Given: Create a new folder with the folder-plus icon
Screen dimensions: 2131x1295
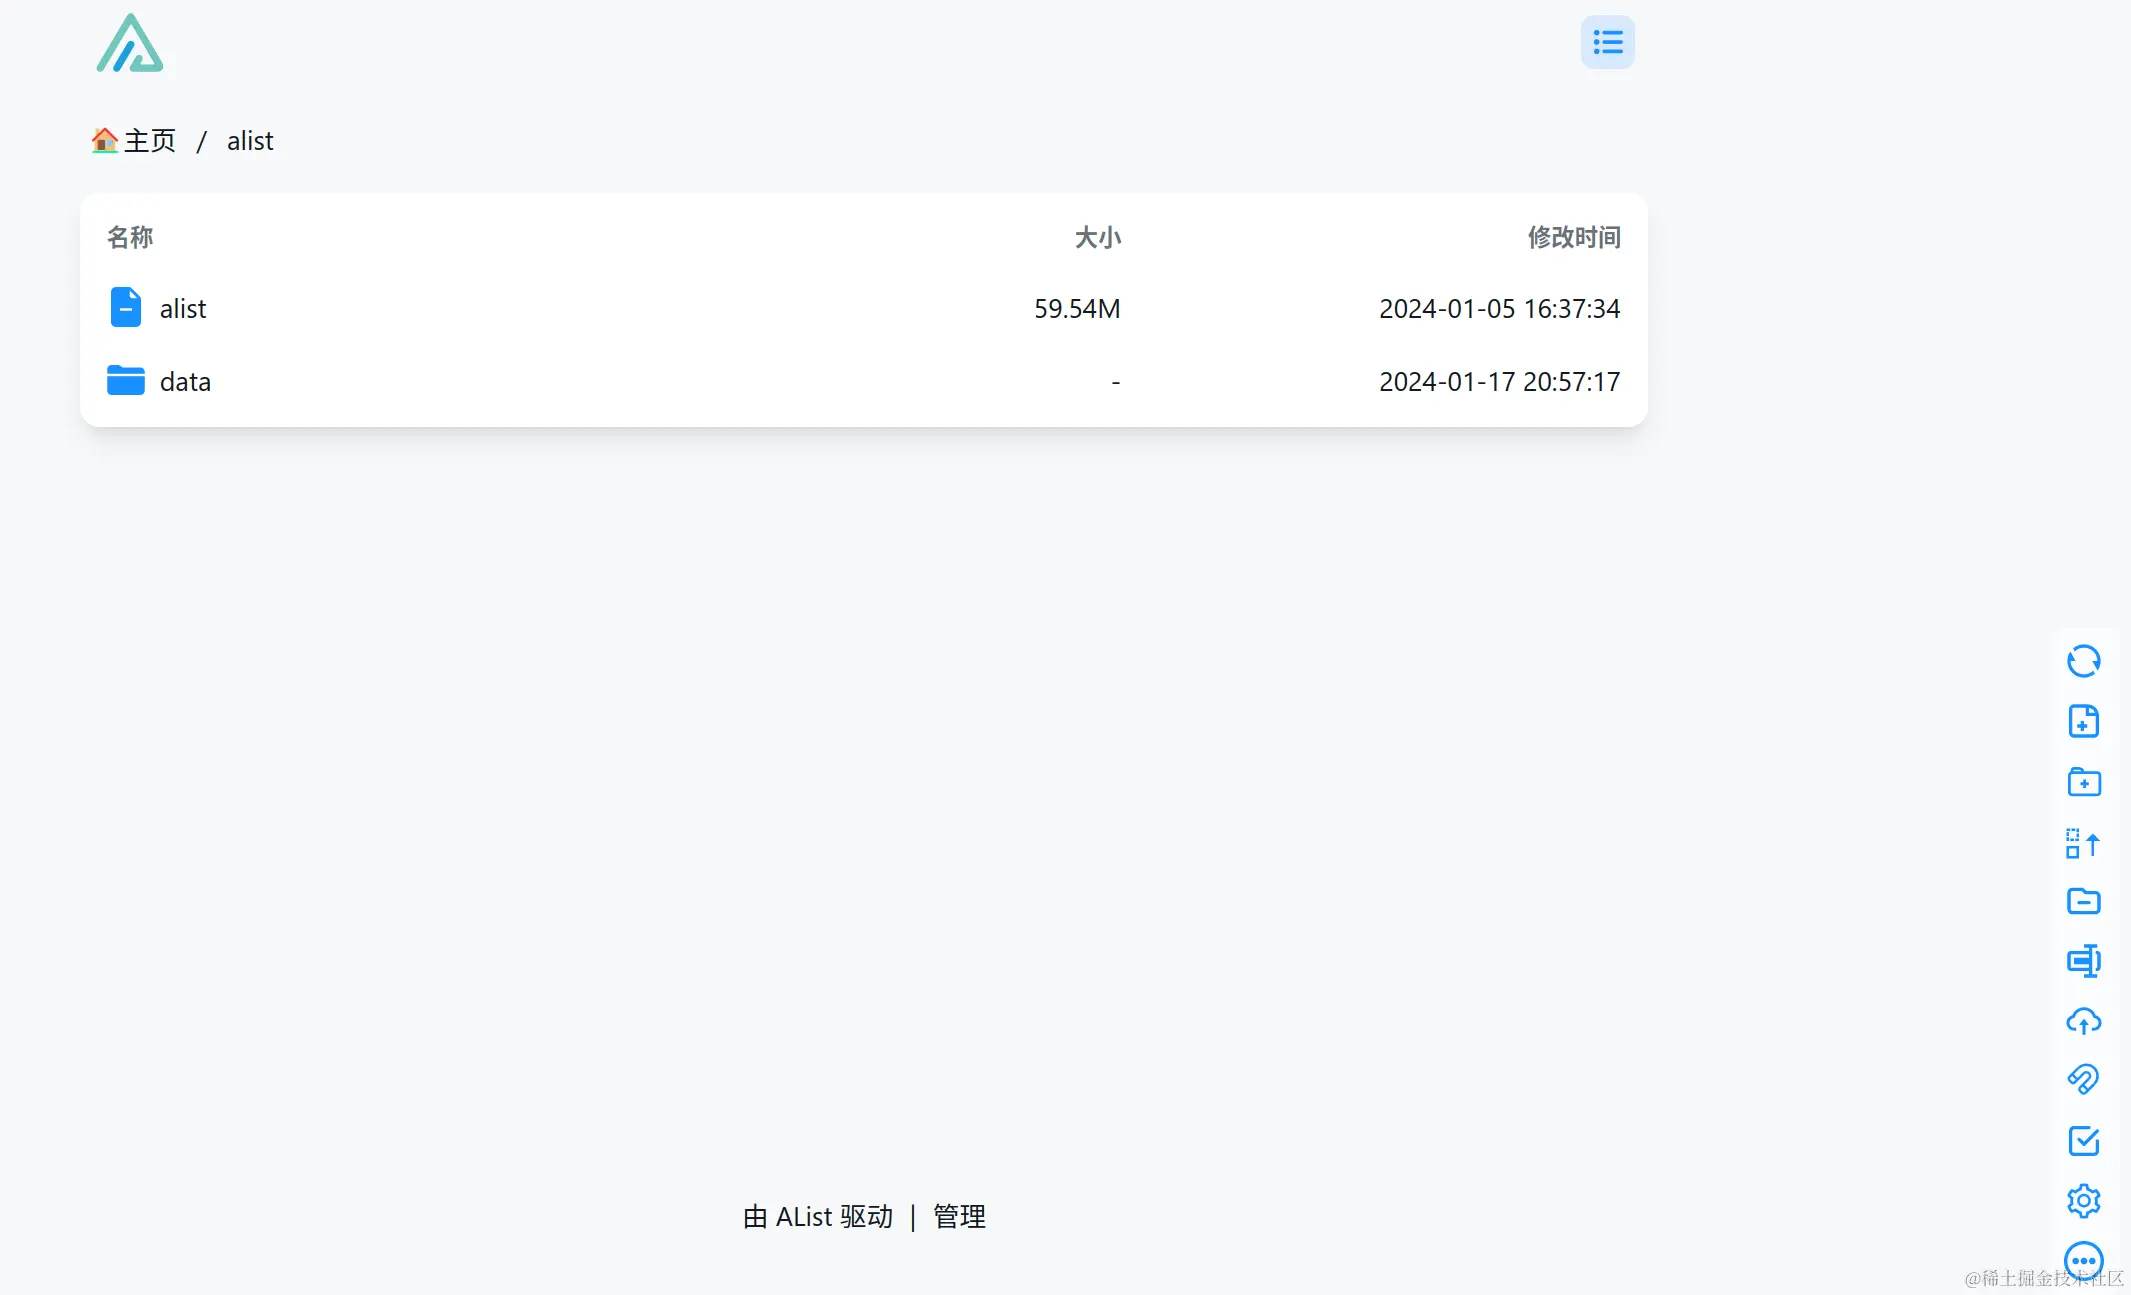Looking at the screenshot, I should click(2083, 781).
